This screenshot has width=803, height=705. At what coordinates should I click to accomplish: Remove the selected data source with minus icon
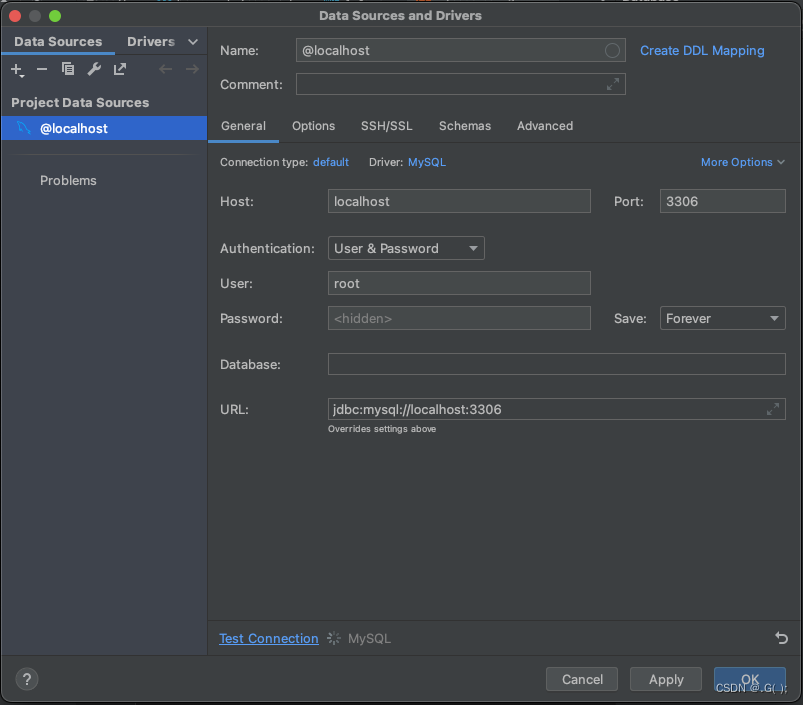42,69
